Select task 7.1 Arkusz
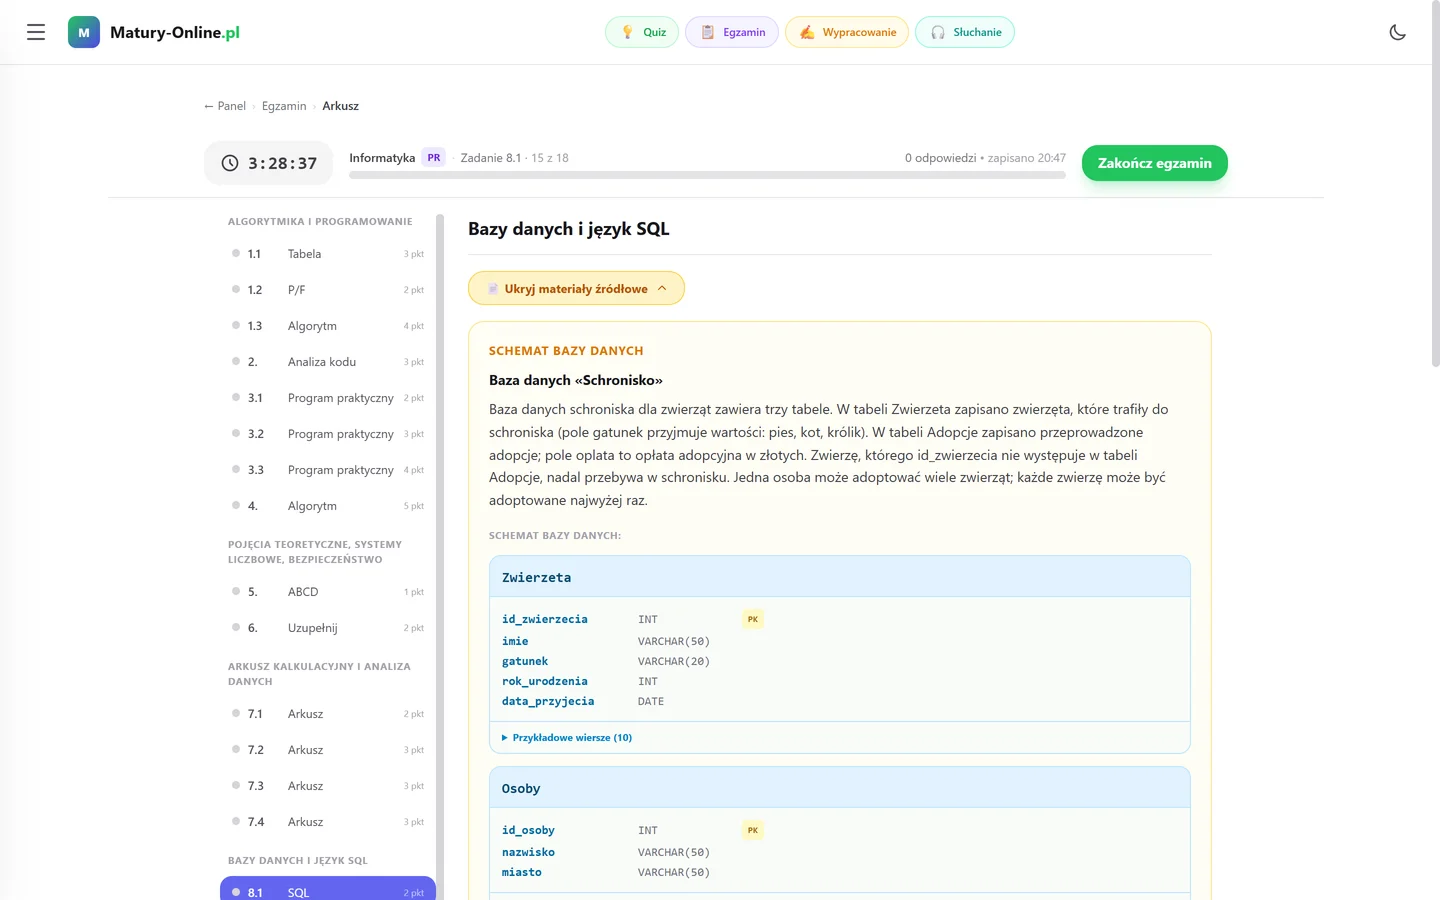 (328, 714)
